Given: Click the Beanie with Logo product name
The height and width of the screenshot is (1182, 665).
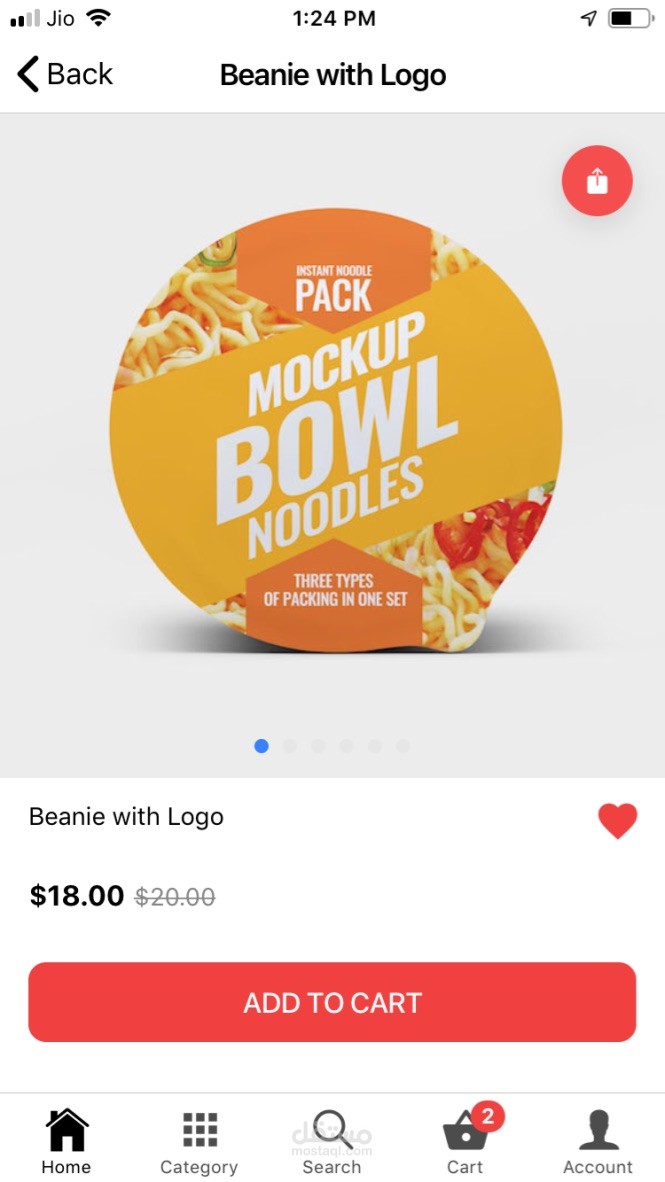Looking at the screenshot, I should click(126, 816).
